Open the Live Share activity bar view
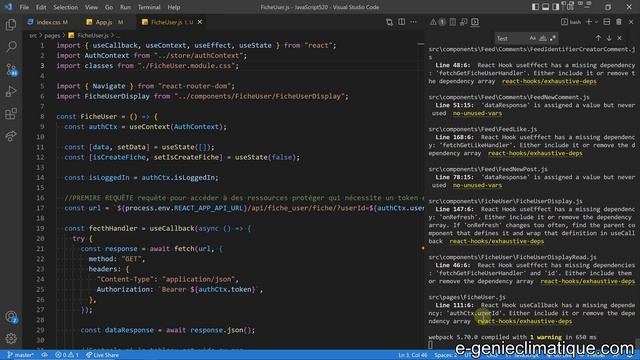Viewport: 640px width, 360px height. coord(11,136)
